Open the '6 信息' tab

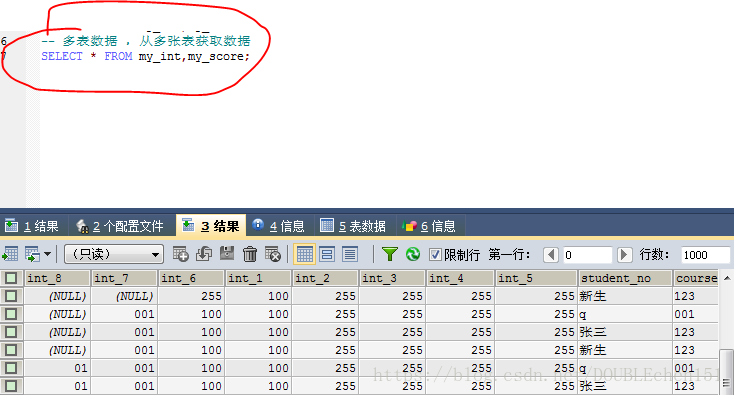coord(429,226)
